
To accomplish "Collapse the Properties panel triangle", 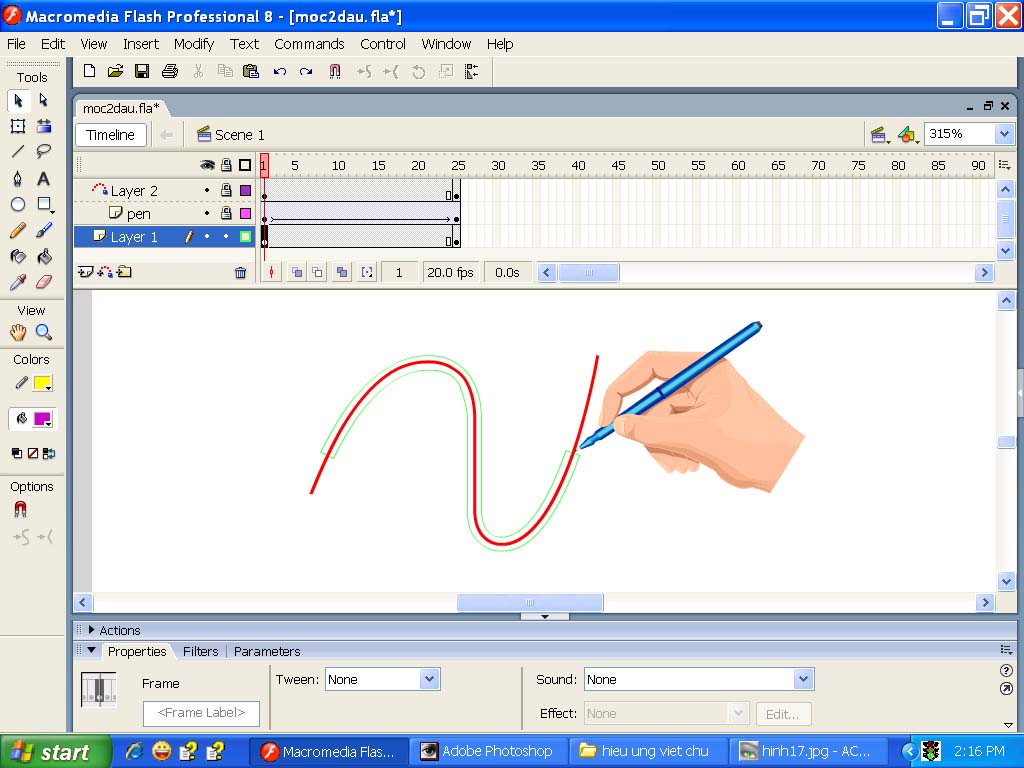I will click(91, 650).
